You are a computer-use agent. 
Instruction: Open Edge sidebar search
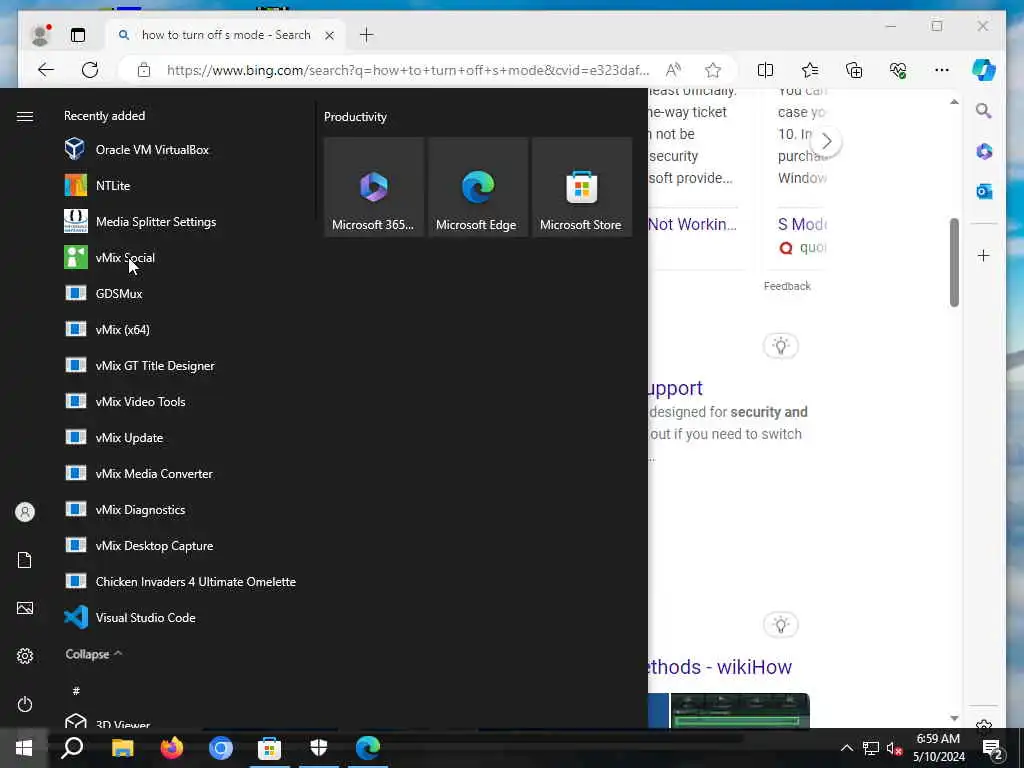[x=984, y=111]
